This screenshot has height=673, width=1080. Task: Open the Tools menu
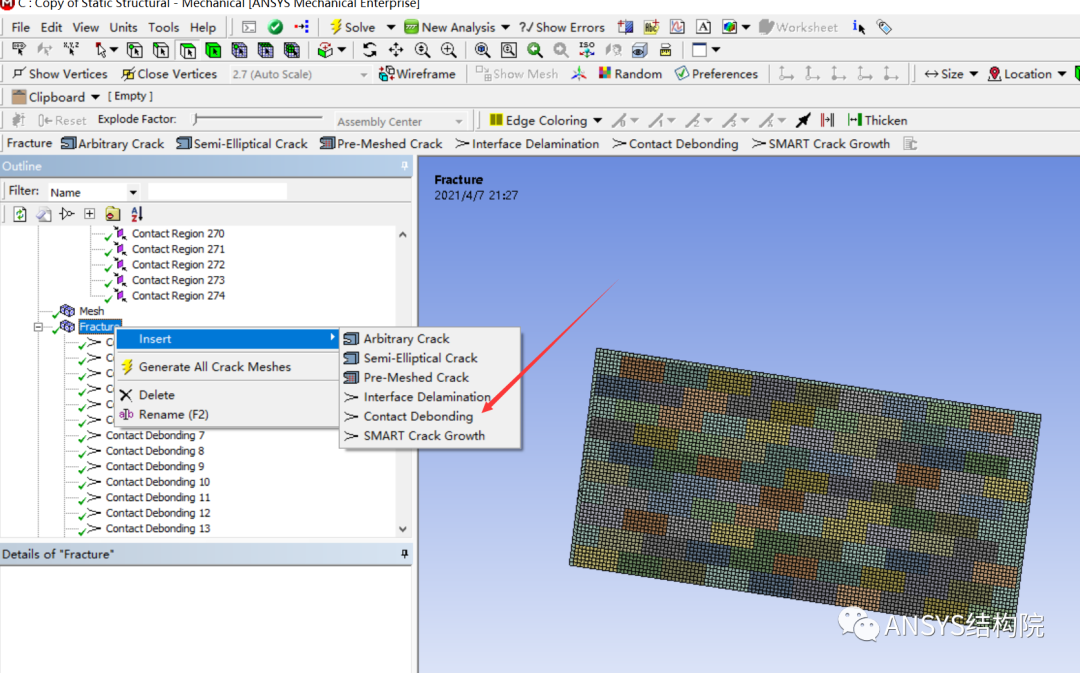[x=163, y=28]
